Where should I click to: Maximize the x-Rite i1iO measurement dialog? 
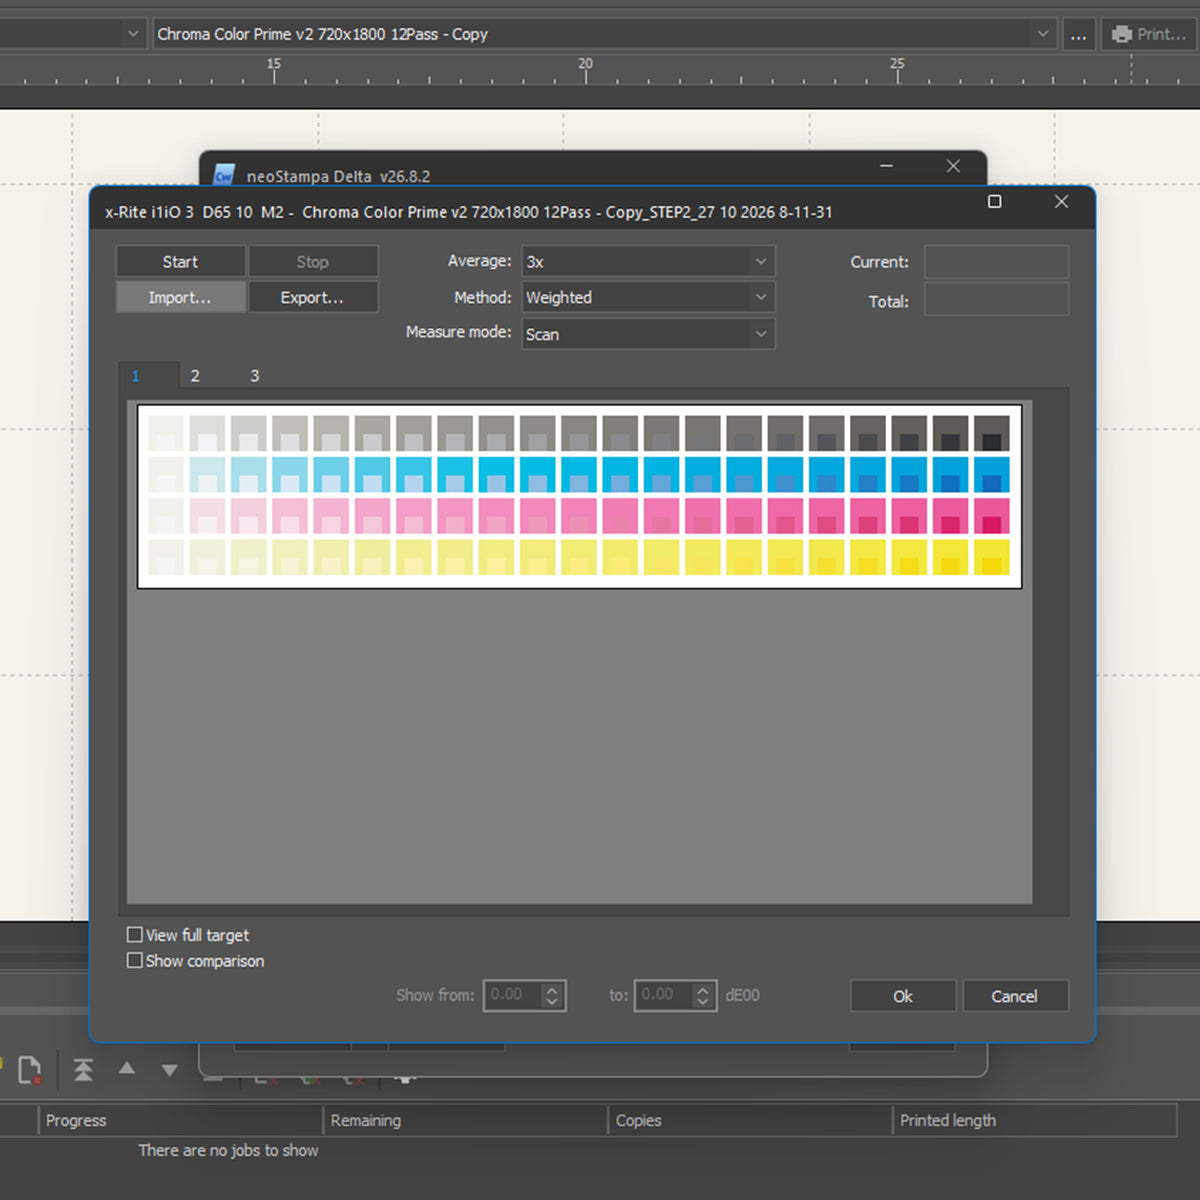click(x=994, y=201)
